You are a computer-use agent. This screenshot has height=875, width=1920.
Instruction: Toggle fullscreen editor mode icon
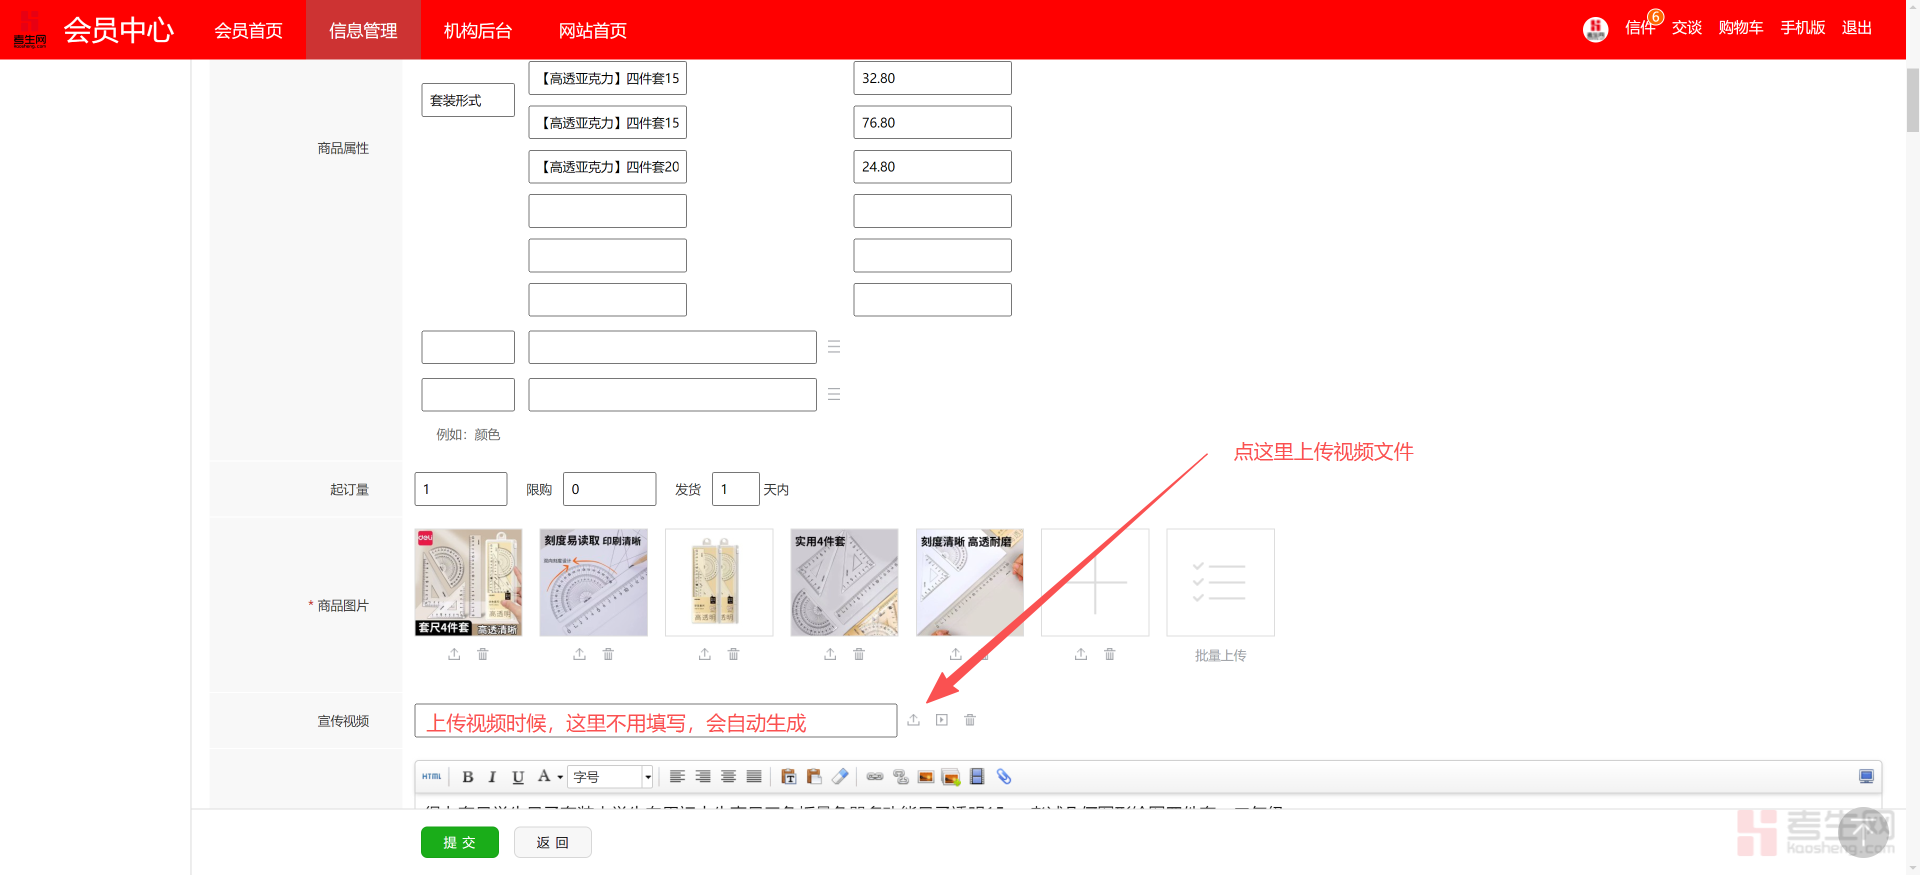pos(1866,777)
